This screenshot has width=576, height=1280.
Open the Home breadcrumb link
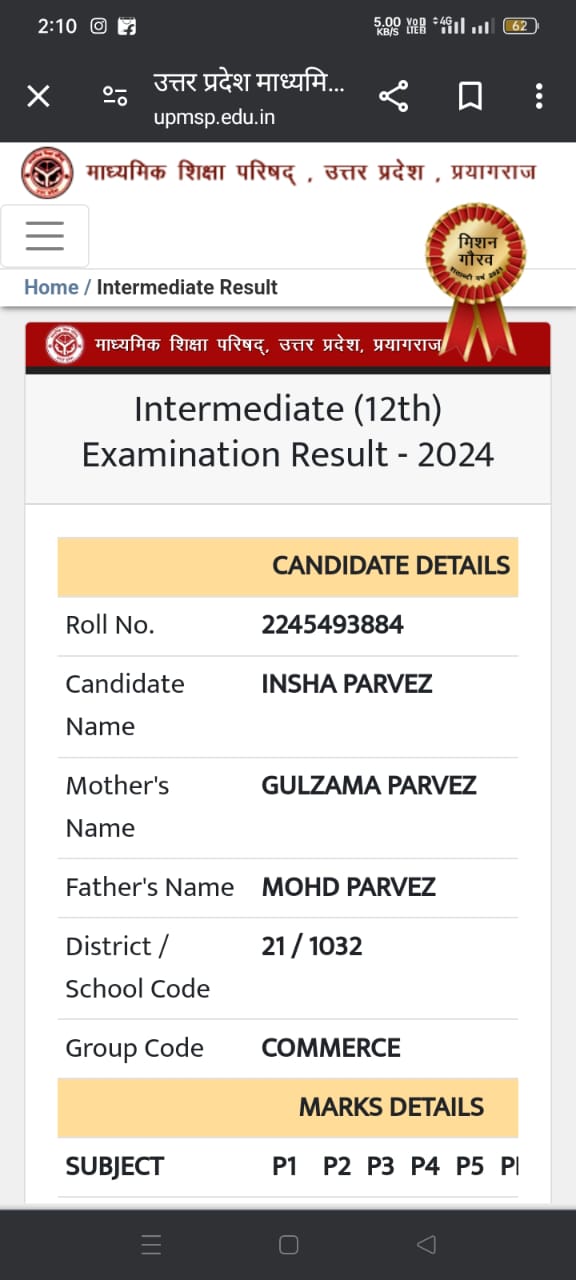tap(51, 287)
